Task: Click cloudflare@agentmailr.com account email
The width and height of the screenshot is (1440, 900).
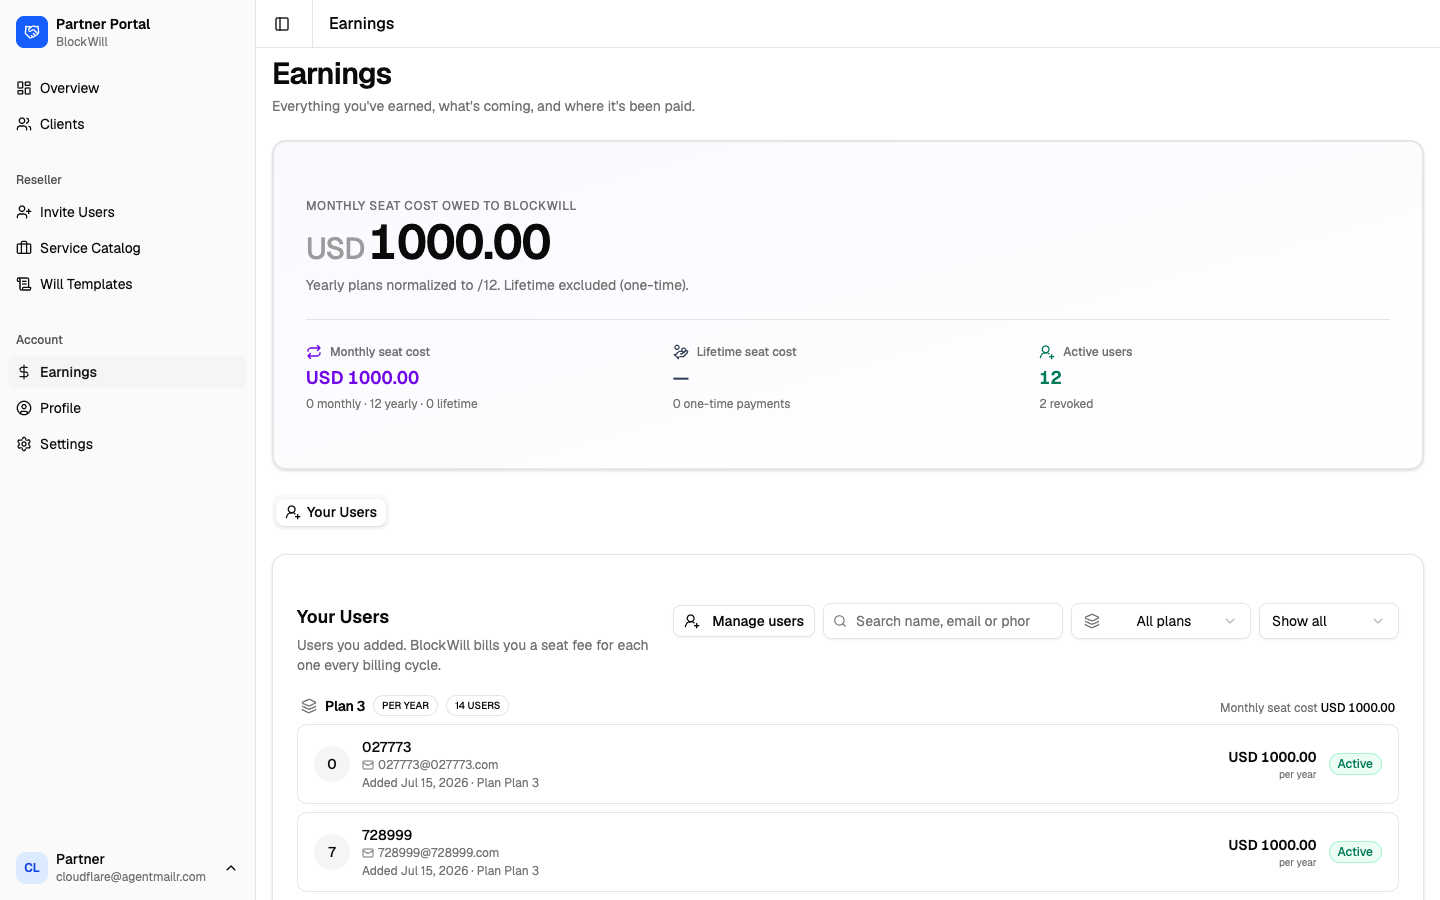Action: click(x=131, y=877)
